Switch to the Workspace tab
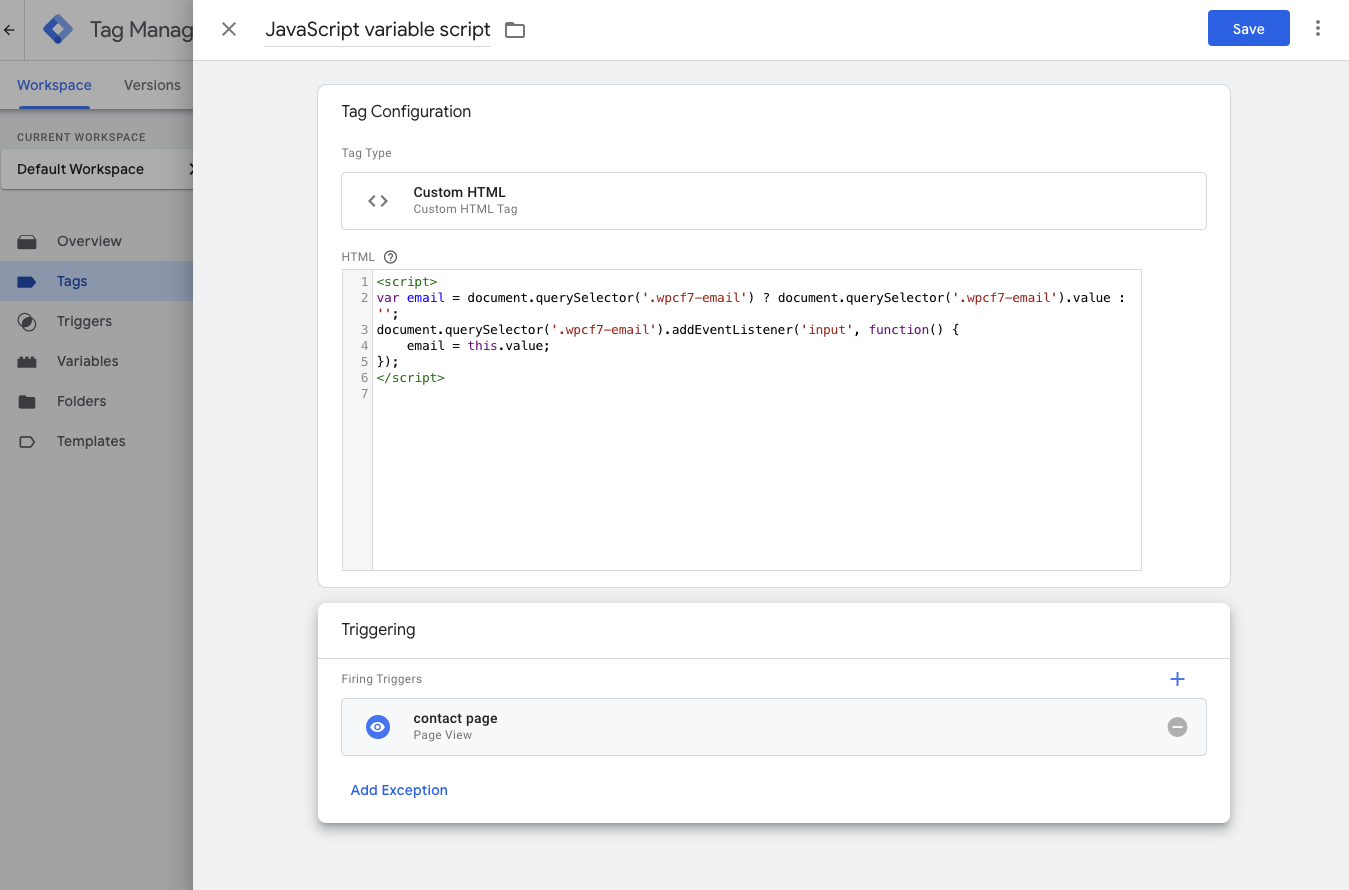Viewport: 1349px width, 890px height. click(54, 85)
